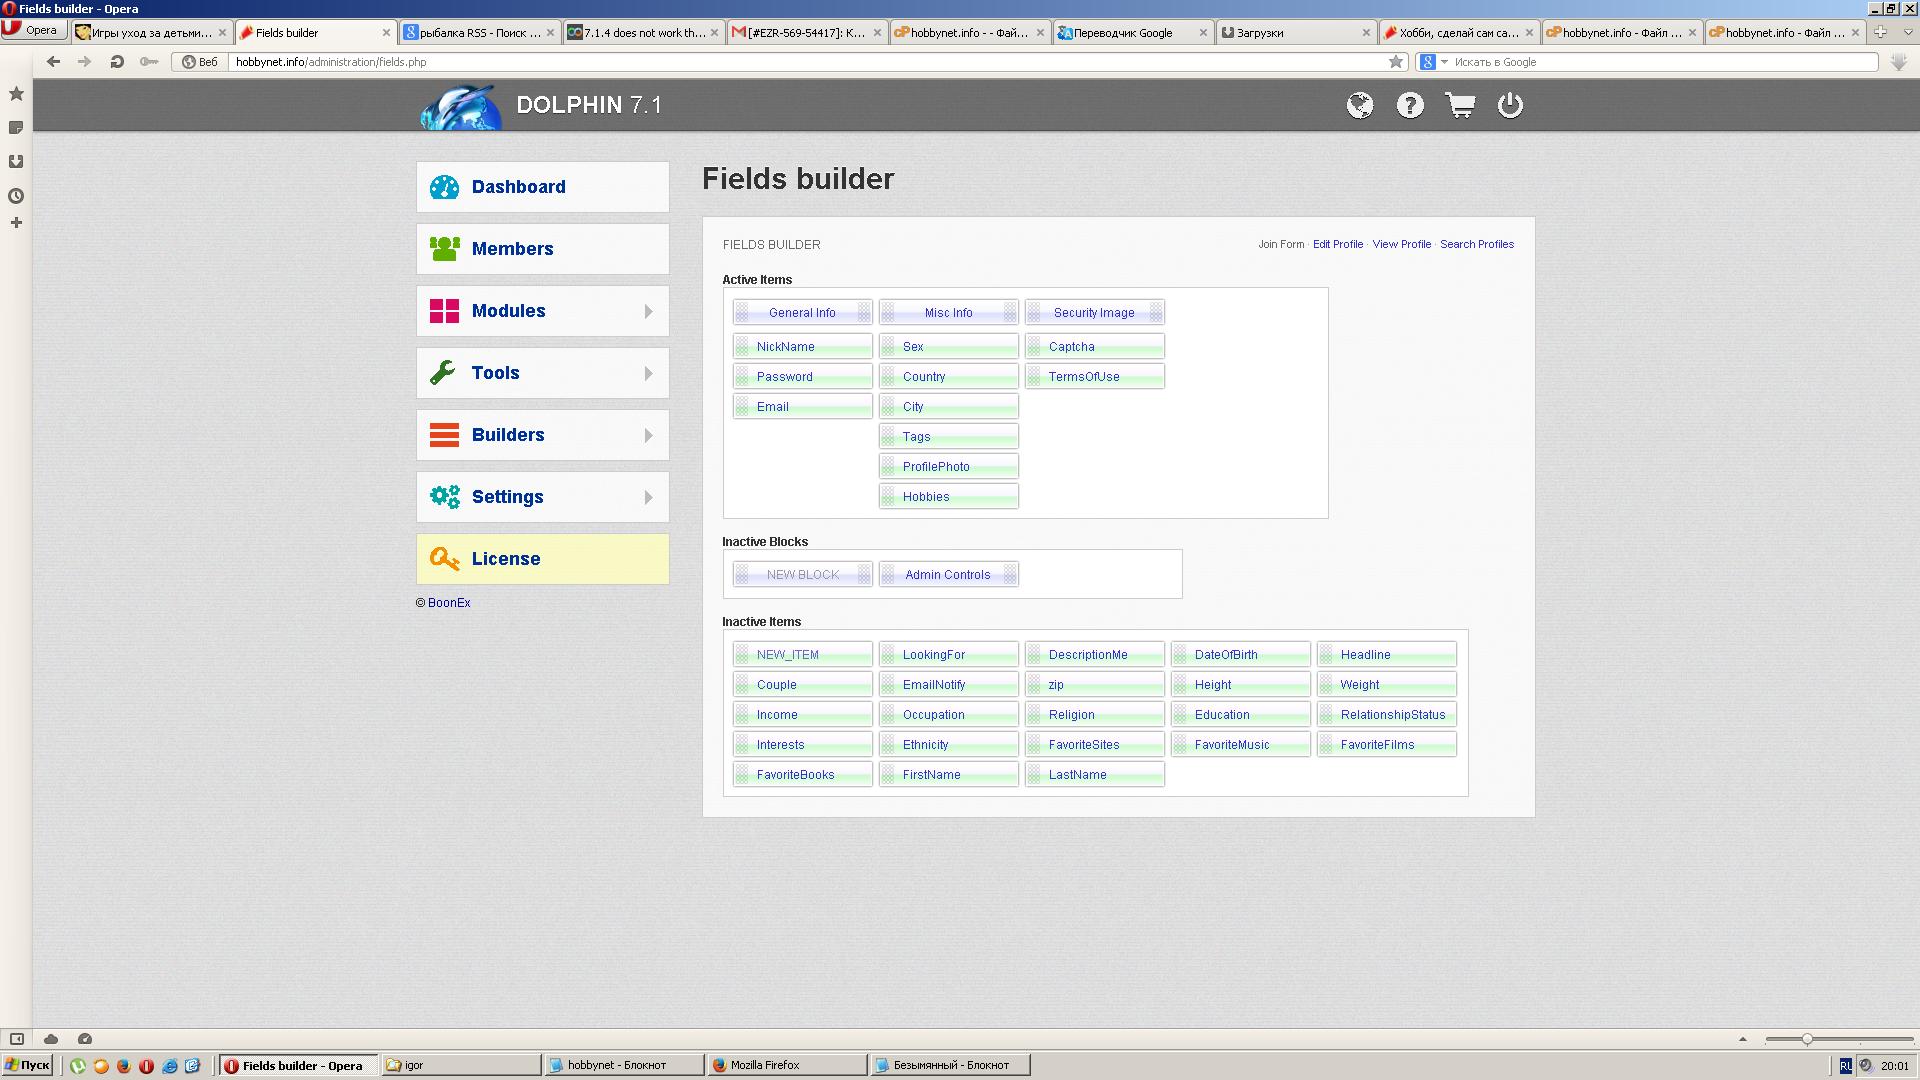
Task: Expand the Builders menu arrow
Action: (648, 436)
